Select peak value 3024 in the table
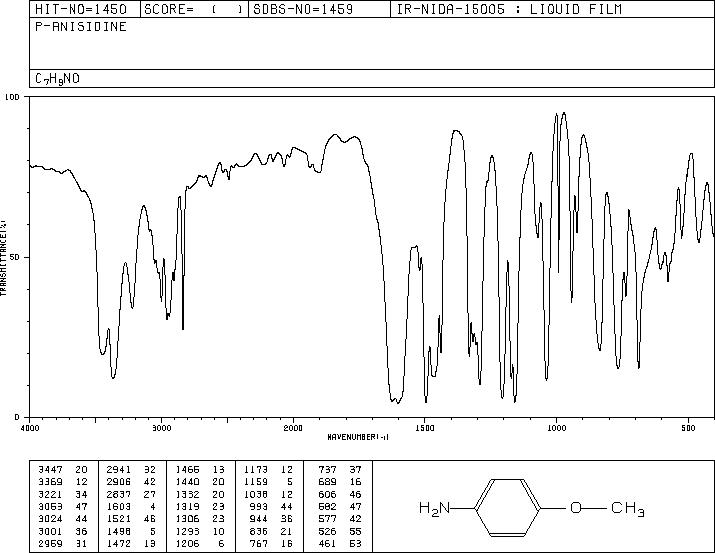Screen dimensions: 715x553 click(51, 519)
